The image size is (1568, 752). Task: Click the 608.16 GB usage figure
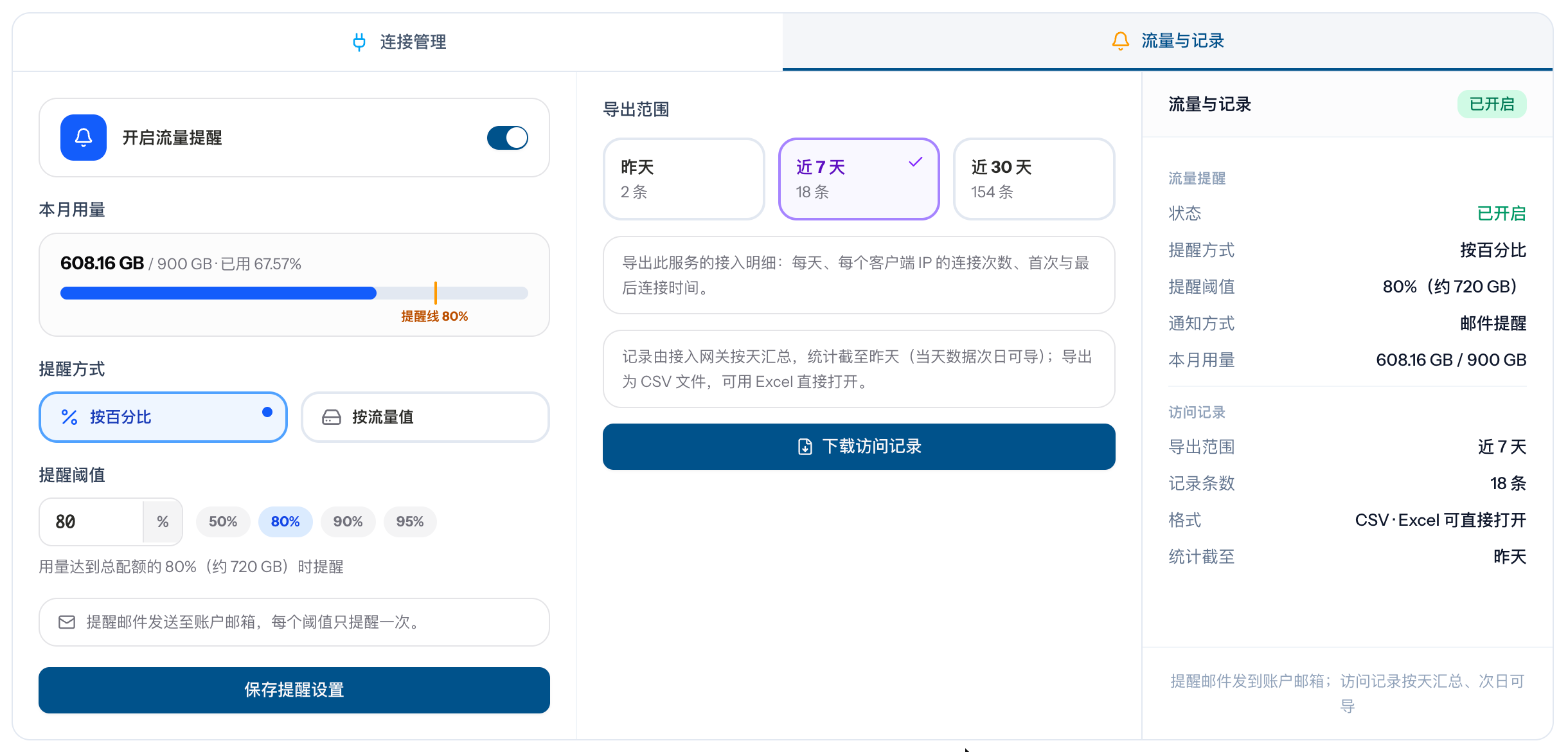(x=102, y=263)
